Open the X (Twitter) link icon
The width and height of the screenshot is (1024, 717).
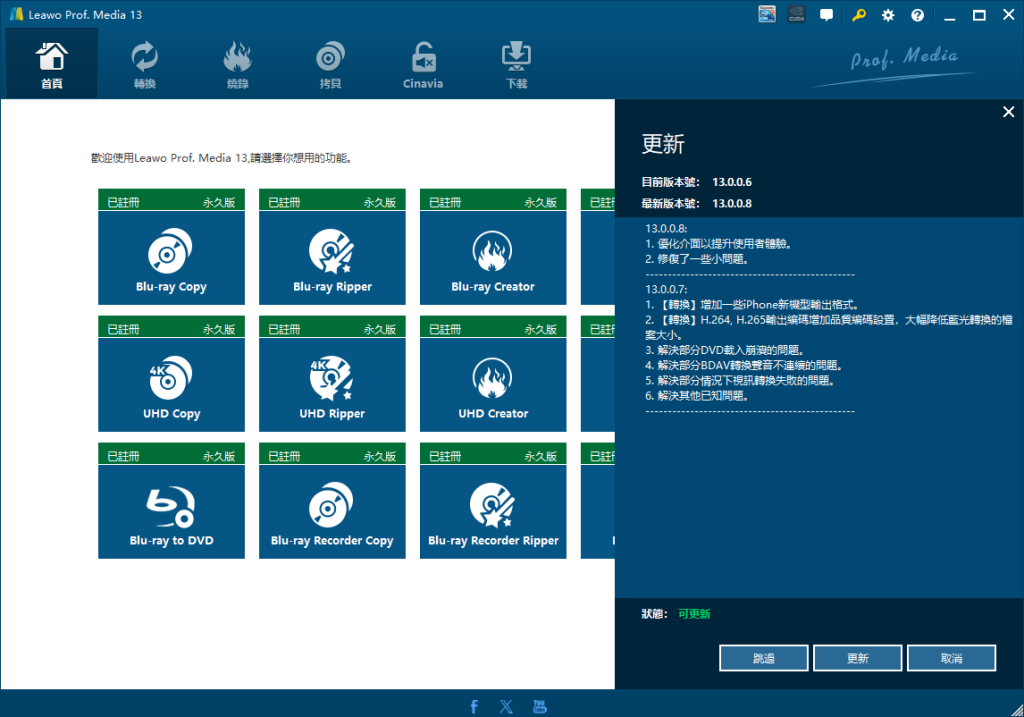[x=506, y=706]
